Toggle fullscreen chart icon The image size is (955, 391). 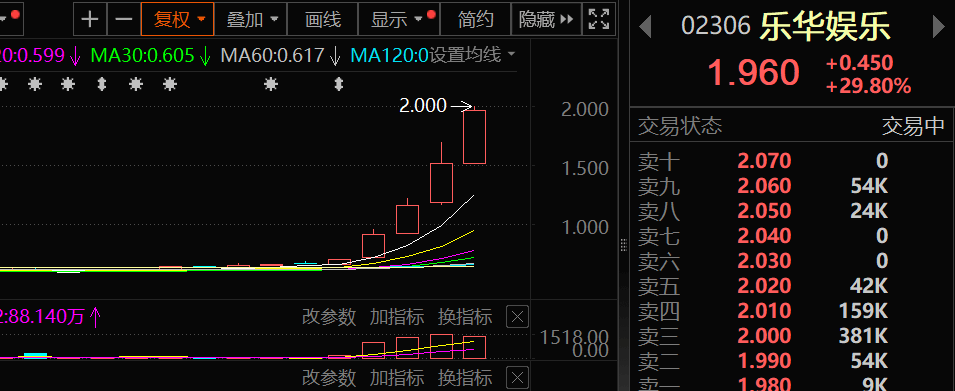(599, 19)
